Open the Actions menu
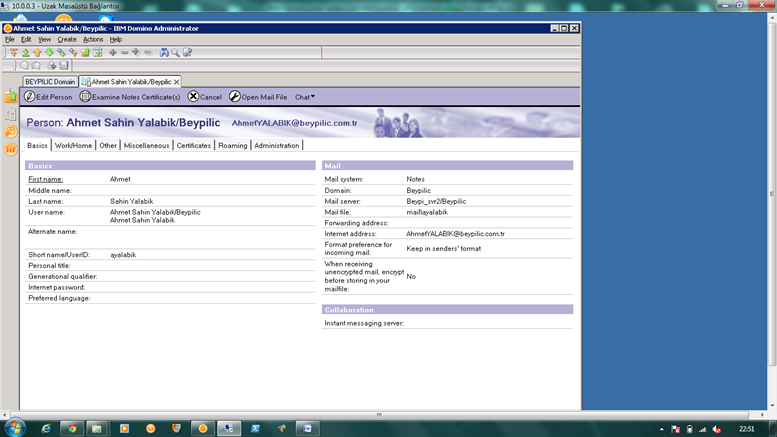The image size is (777, 437). [x=93, y=39]
